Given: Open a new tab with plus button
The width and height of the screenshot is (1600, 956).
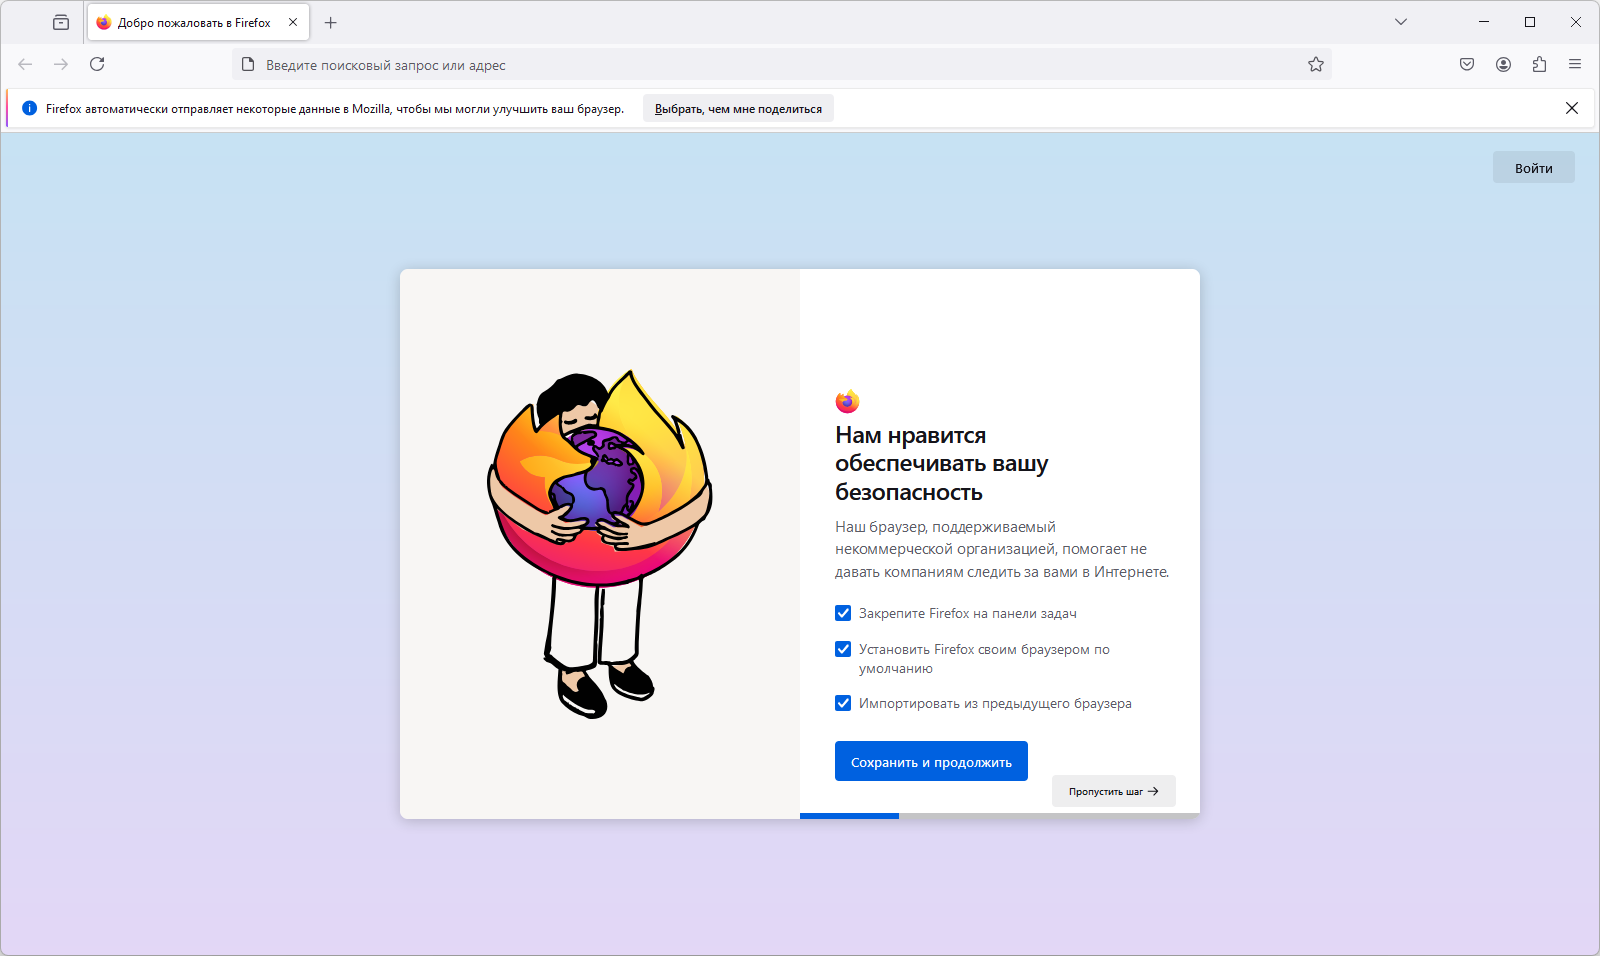Looking at the screenshot, I should click(x=331, y=22).
